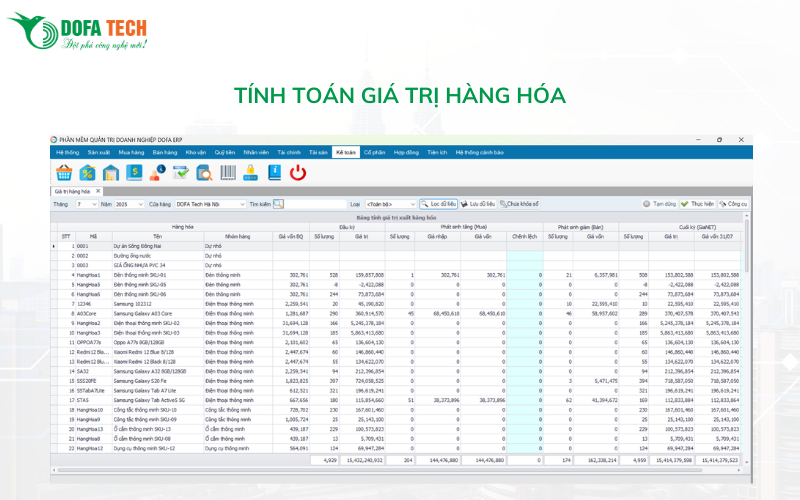The height and width of the screenshot is (500, 800).
Task: Click the vertical scrollbar of the table
Action: pos(747,245)
